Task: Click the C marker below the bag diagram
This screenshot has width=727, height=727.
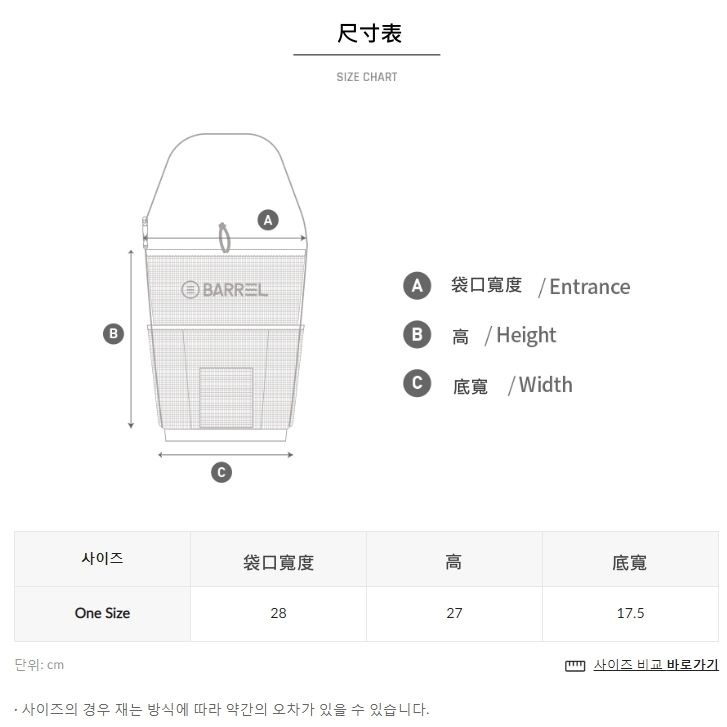Action: click(x=221, y=472)
